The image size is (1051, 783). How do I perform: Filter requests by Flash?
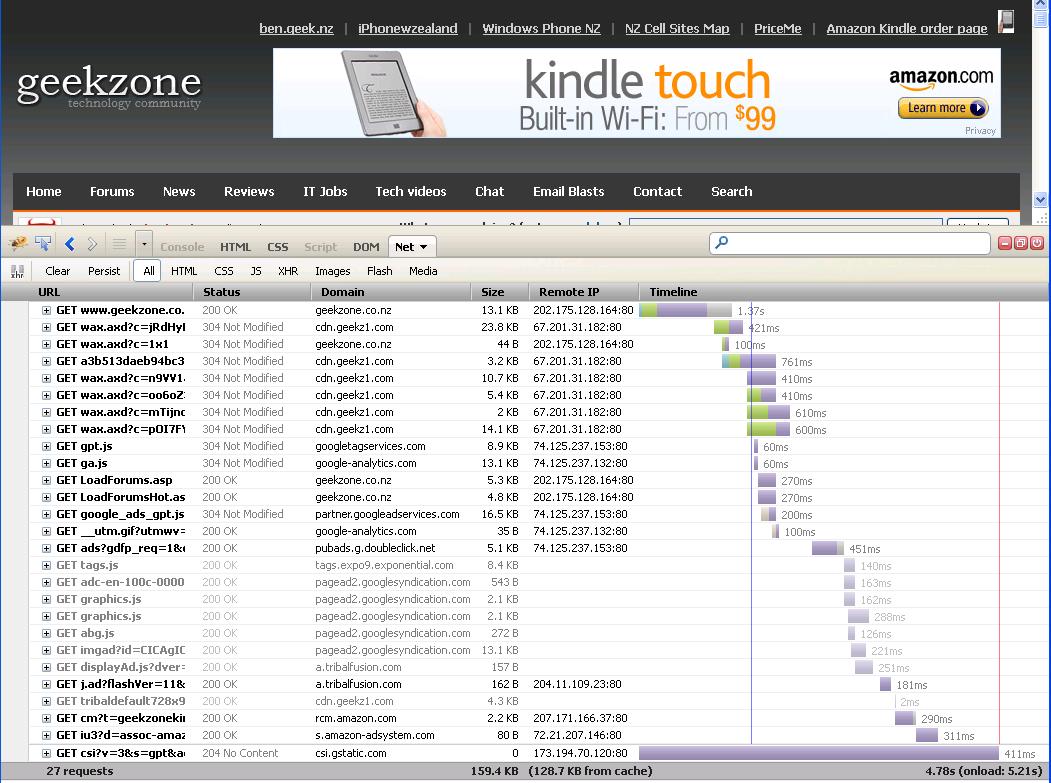pos(379,271)
